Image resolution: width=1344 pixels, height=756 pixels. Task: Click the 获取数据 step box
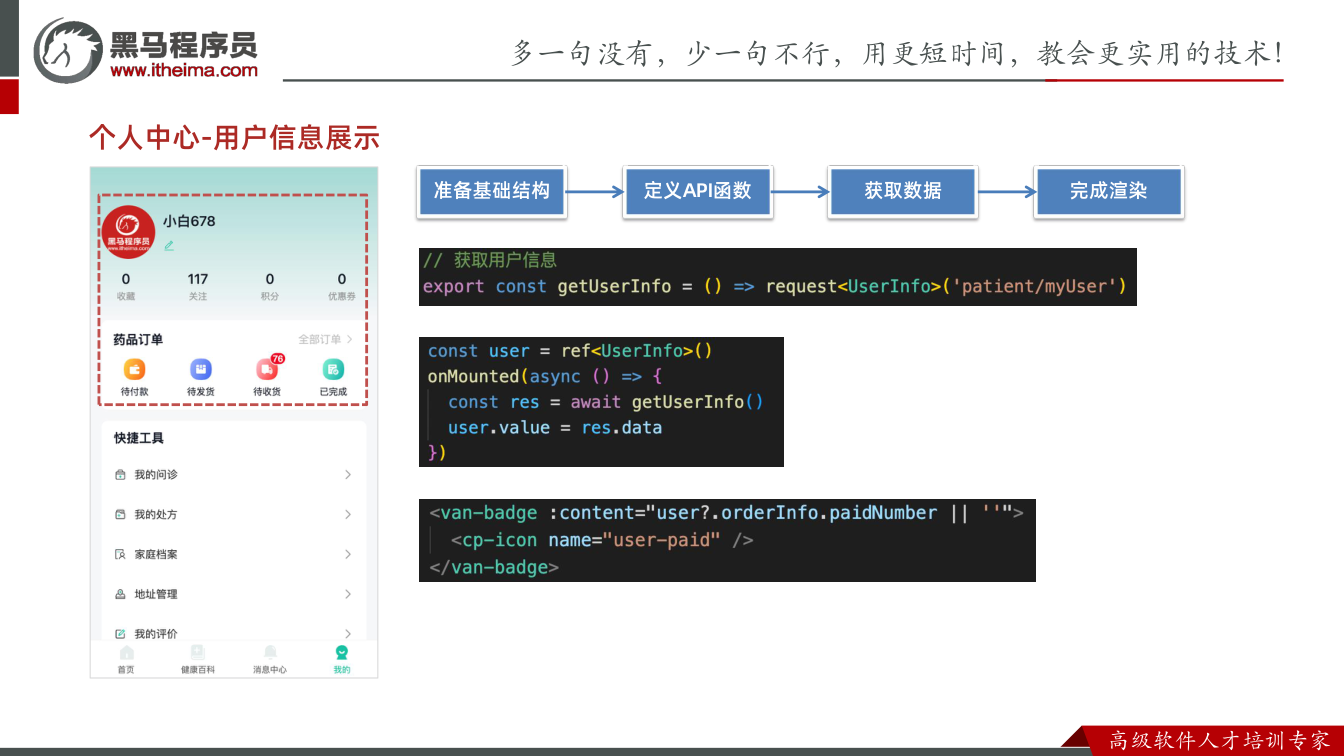click(x=903, y=192)
